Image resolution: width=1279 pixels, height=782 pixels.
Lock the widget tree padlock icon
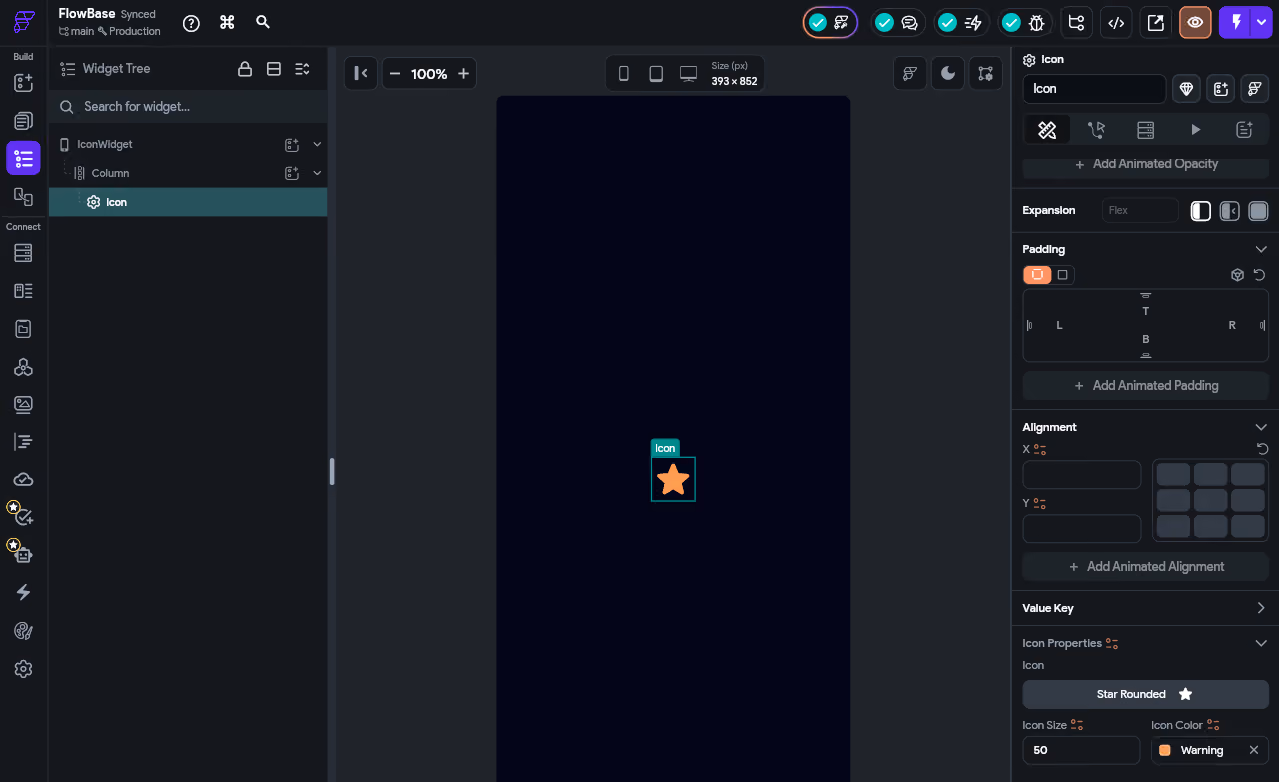pyautogui.click(x=244, y=69)
